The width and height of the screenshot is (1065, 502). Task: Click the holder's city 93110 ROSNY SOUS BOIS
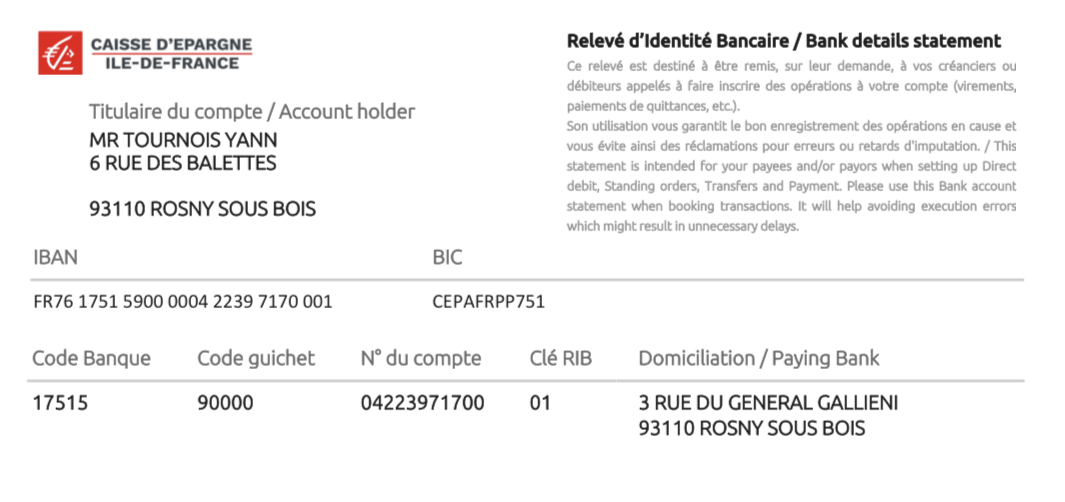click(x=202, y=209)
